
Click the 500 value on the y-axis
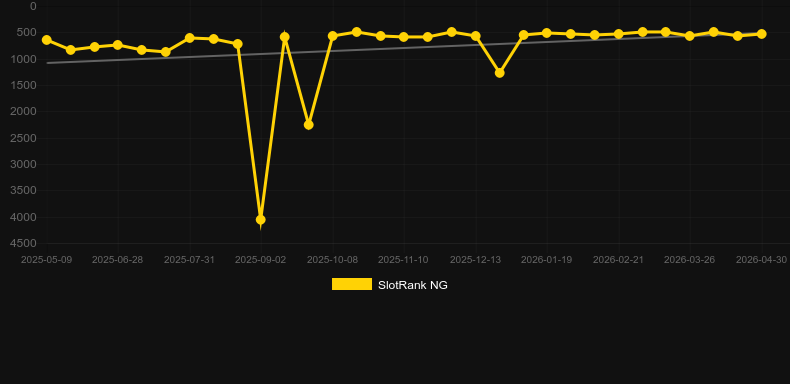27,32
